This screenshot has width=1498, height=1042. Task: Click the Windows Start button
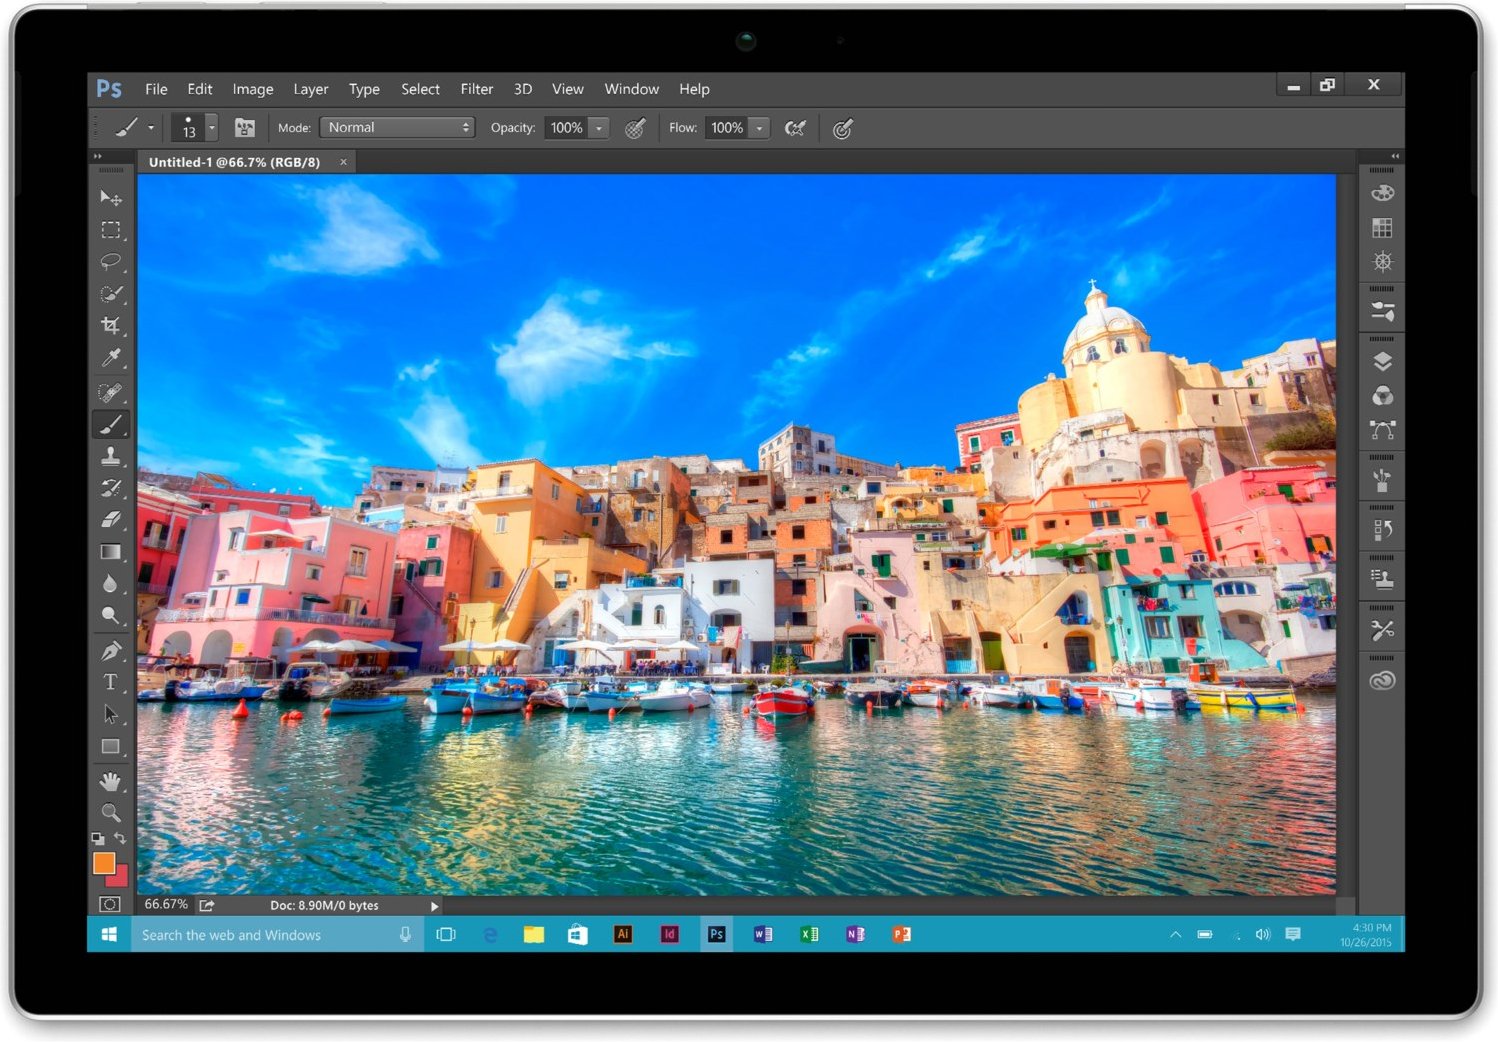109,934
